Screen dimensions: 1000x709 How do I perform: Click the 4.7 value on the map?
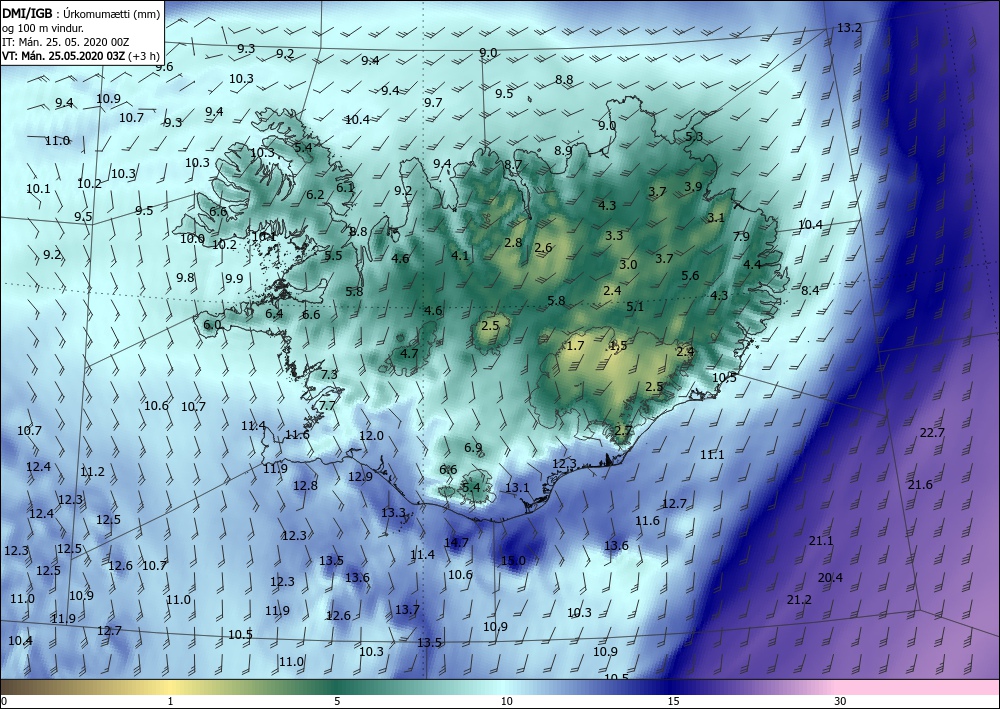[409, 353]
